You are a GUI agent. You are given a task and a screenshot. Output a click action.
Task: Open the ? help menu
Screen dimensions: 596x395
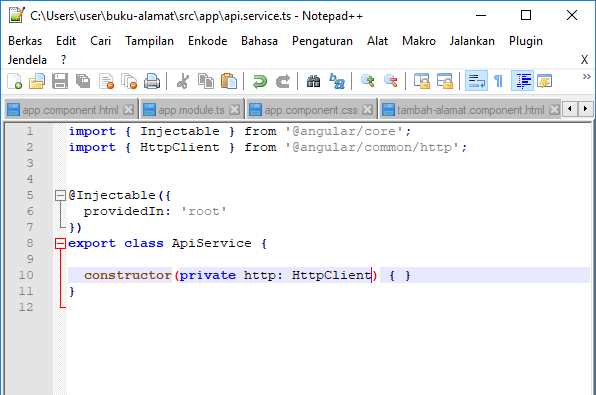pos(63,60)
